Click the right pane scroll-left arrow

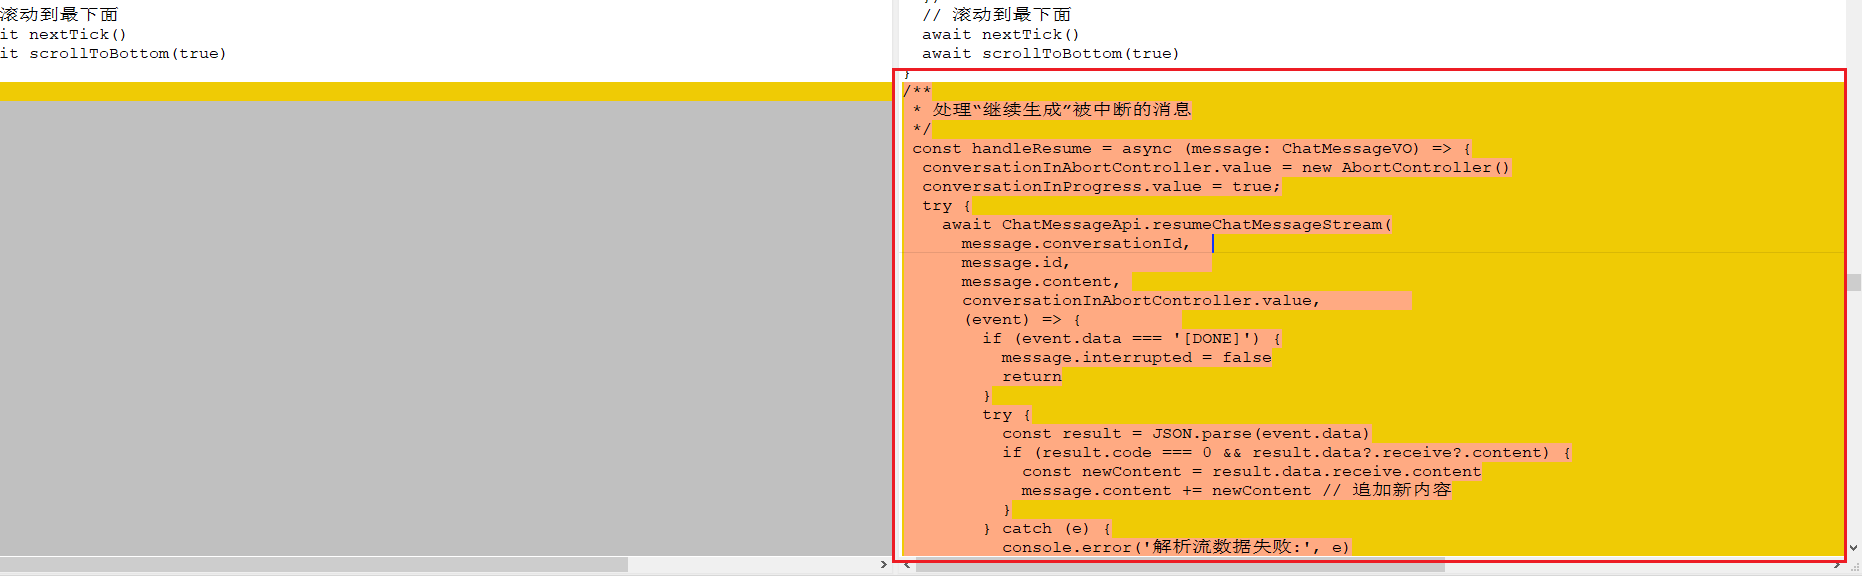pos(907,565)
